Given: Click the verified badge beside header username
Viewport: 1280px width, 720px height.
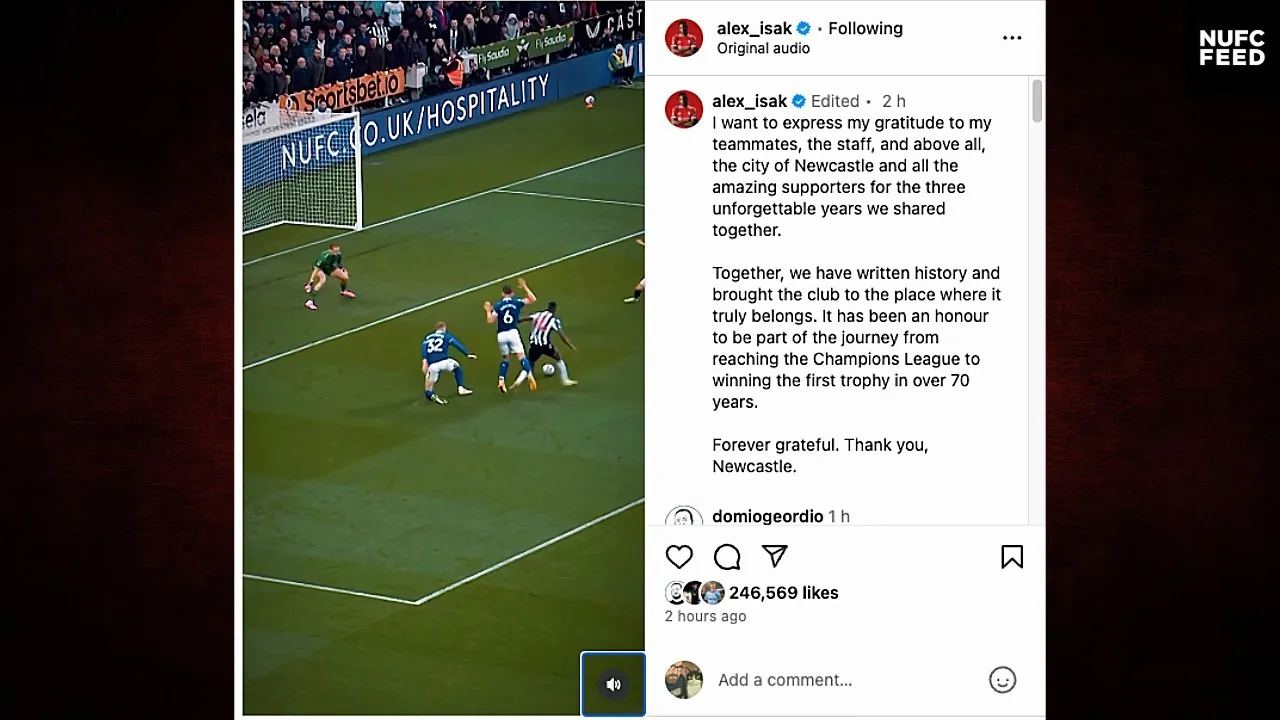Looking at the screenshot, I should 803,29.
